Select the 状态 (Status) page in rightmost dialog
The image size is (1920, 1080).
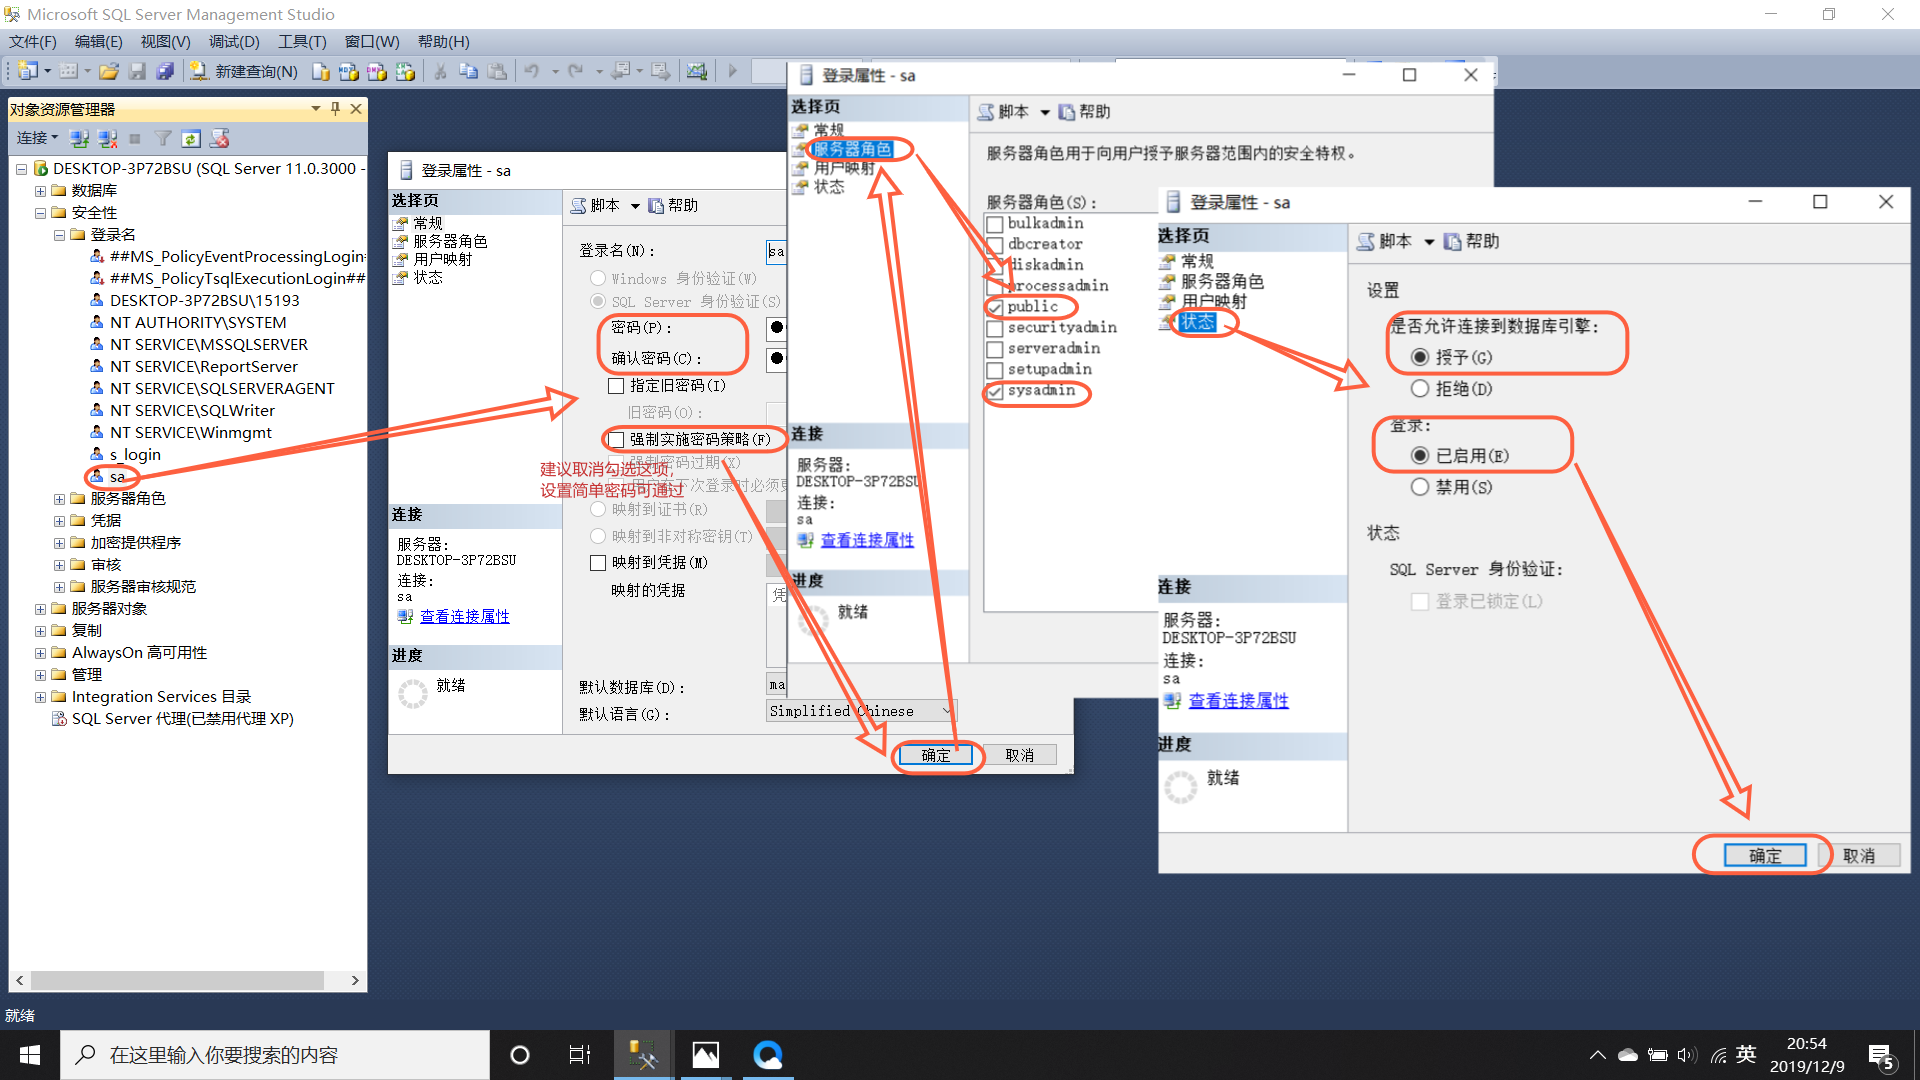1197,322
